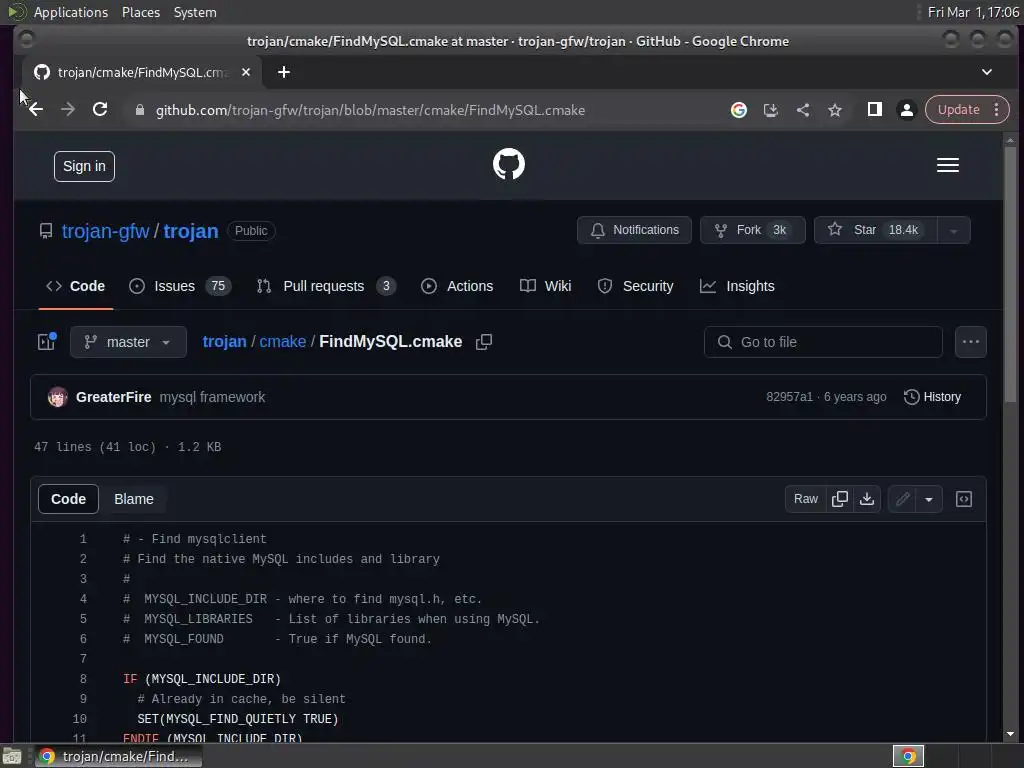Go back with the browser back arrow
Image resolution: width=1024 pixels, height=768 pixels.
click(x=35, y=110)
